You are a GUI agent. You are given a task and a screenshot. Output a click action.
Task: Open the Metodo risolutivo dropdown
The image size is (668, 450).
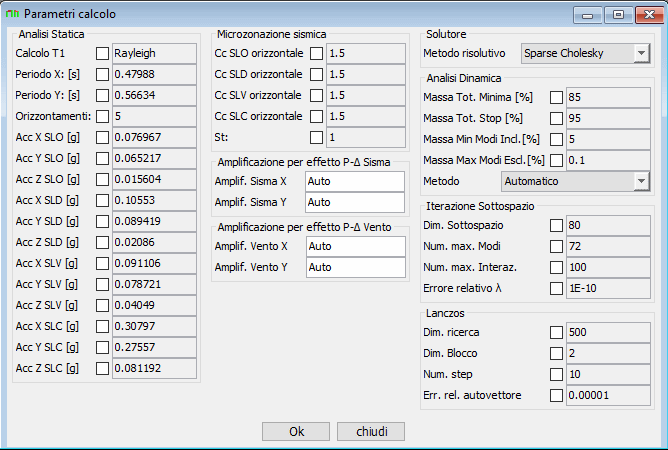point(586,53)
